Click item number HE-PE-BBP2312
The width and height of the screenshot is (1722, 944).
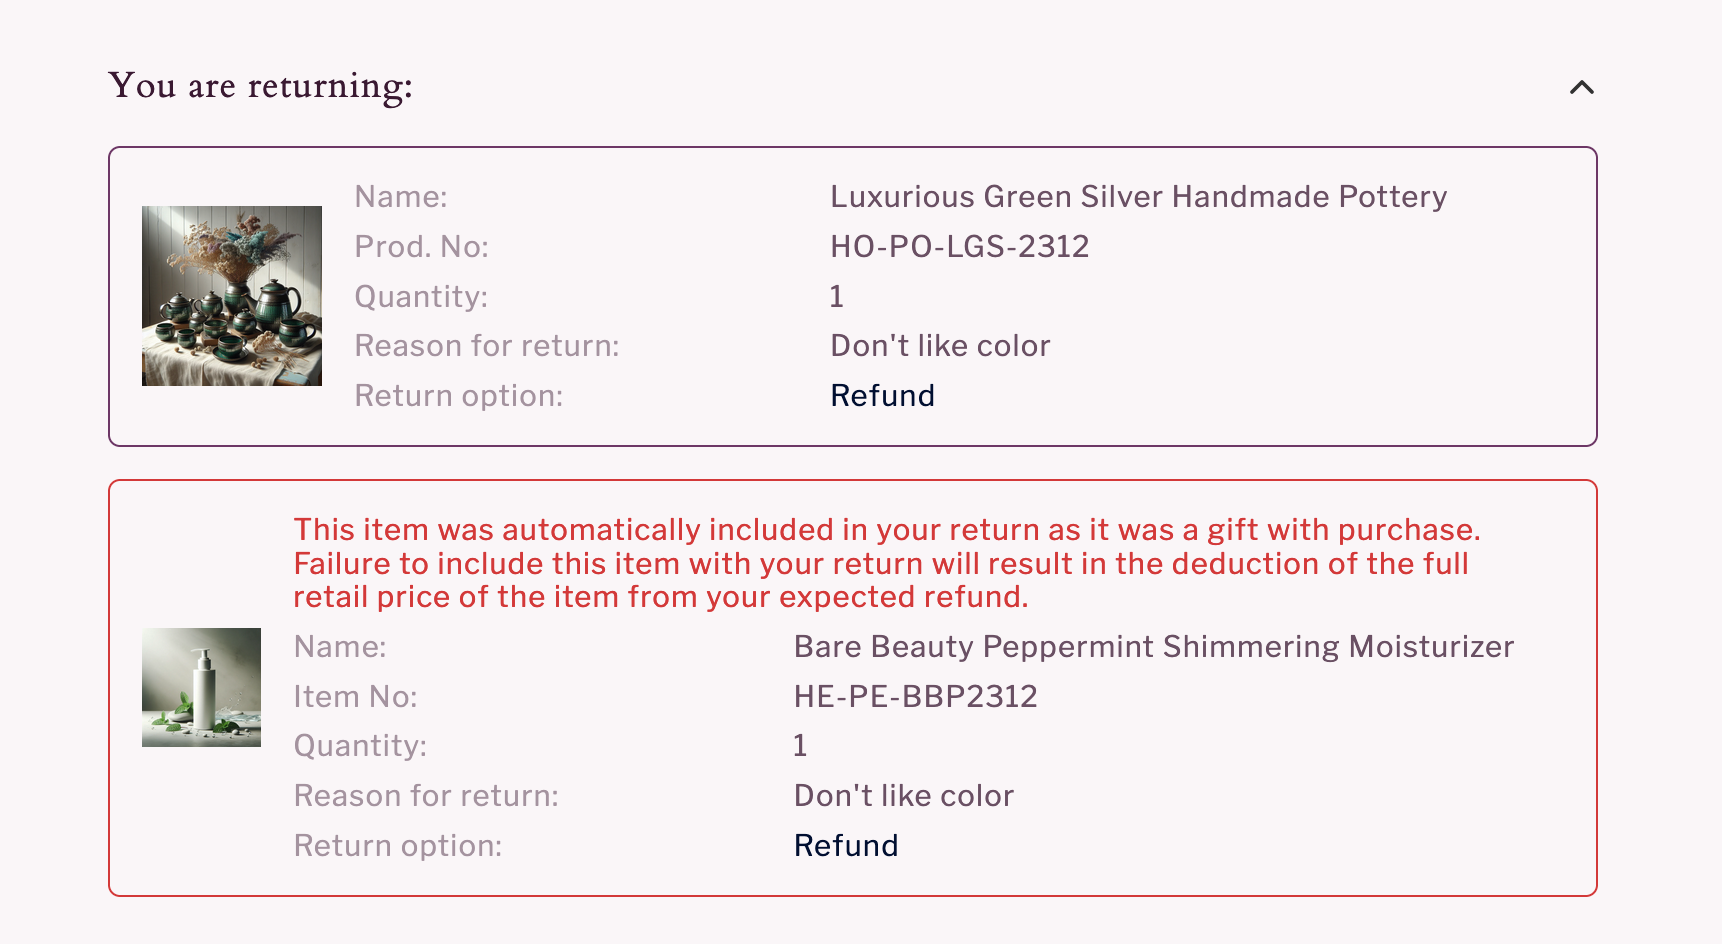(915, 696)
